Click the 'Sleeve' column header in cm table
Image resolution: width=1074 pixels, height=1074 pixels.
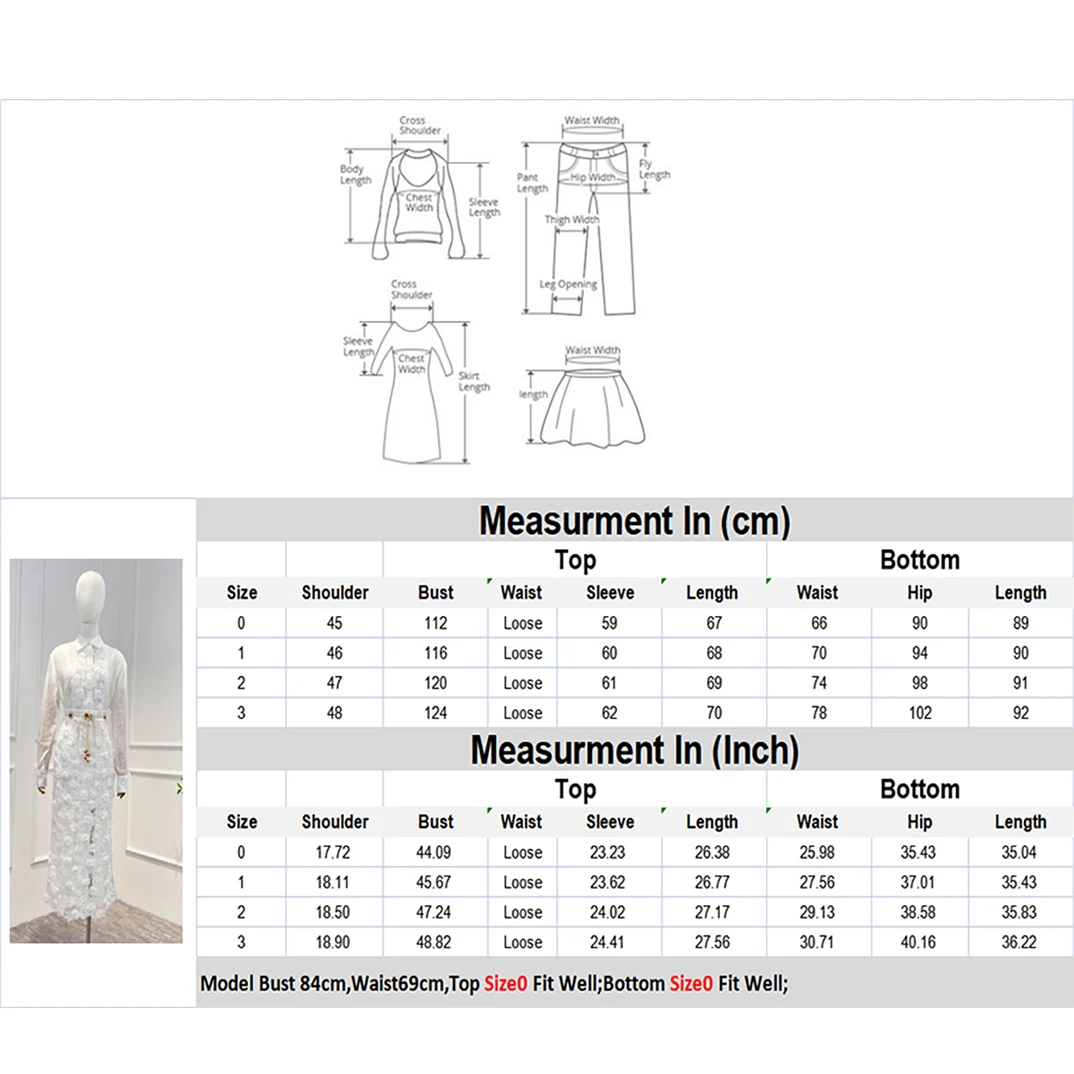[610, 592]
